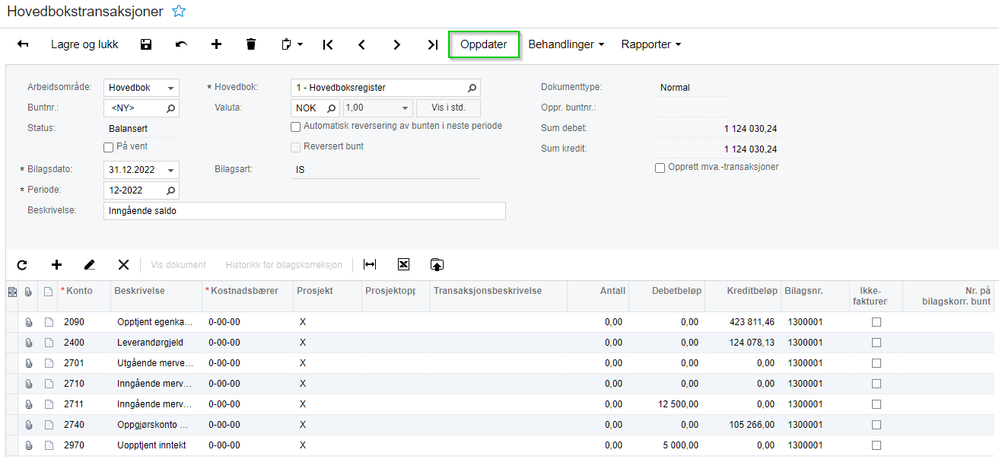999x457 pixels.
Task: Tick Ikke-fakturerbar for account 2090
Action: (876, 323)
